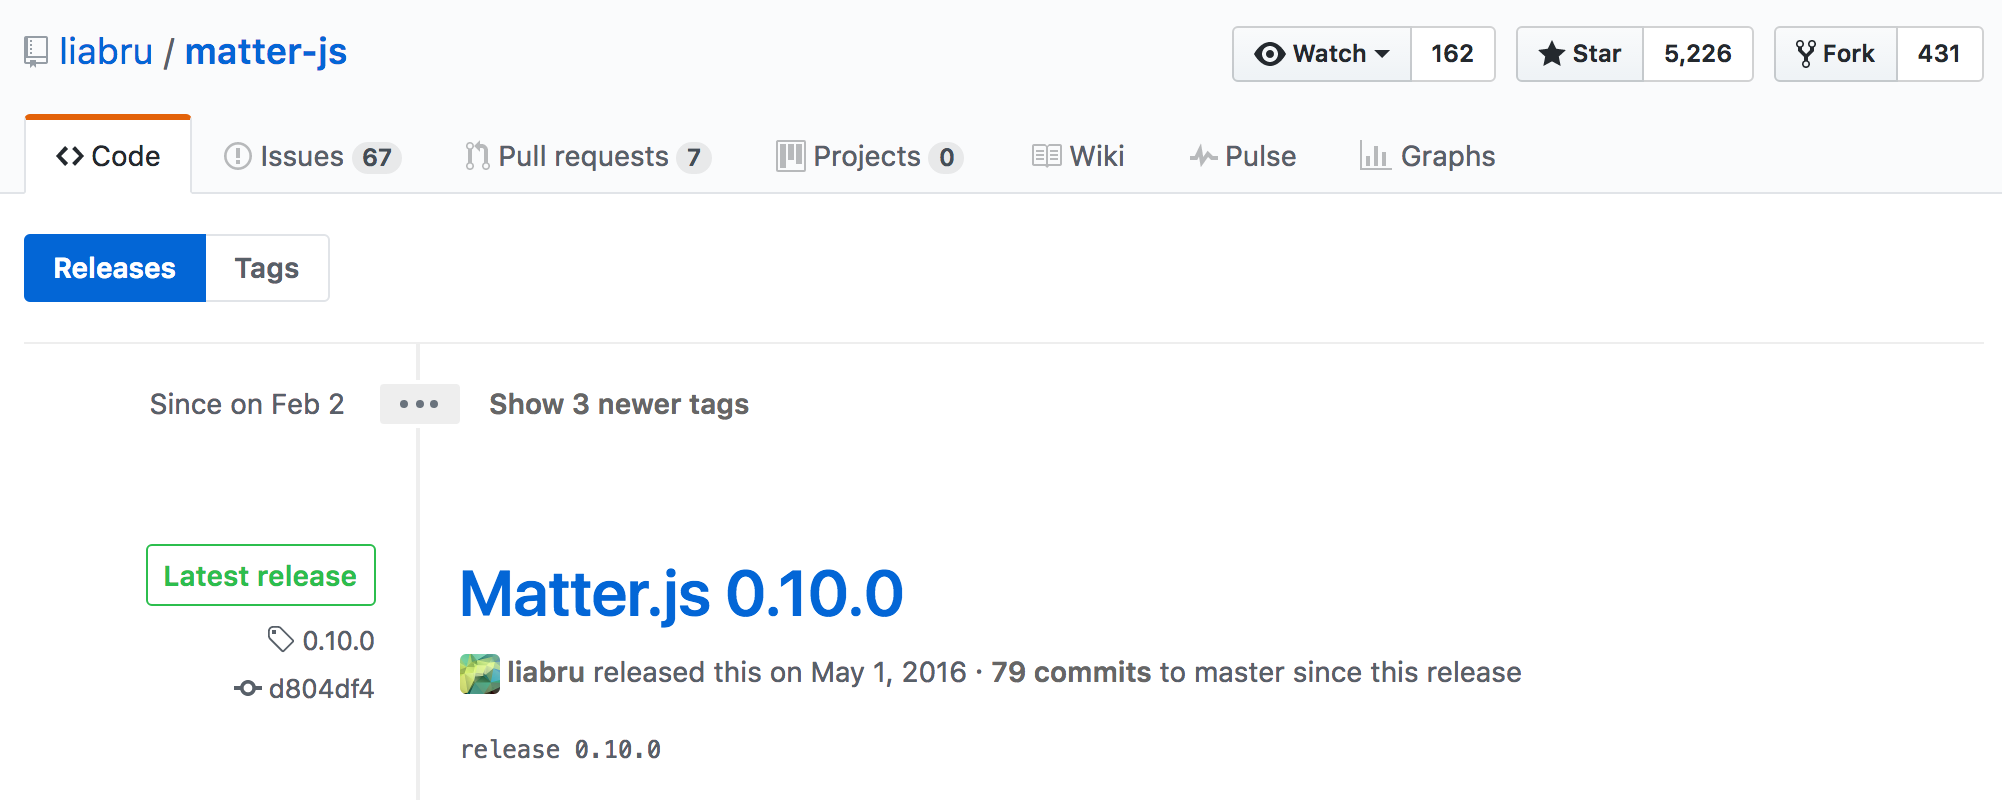View the 431 forks count
Screen dimensions: 2002x800
click(x=1939, y=54)
